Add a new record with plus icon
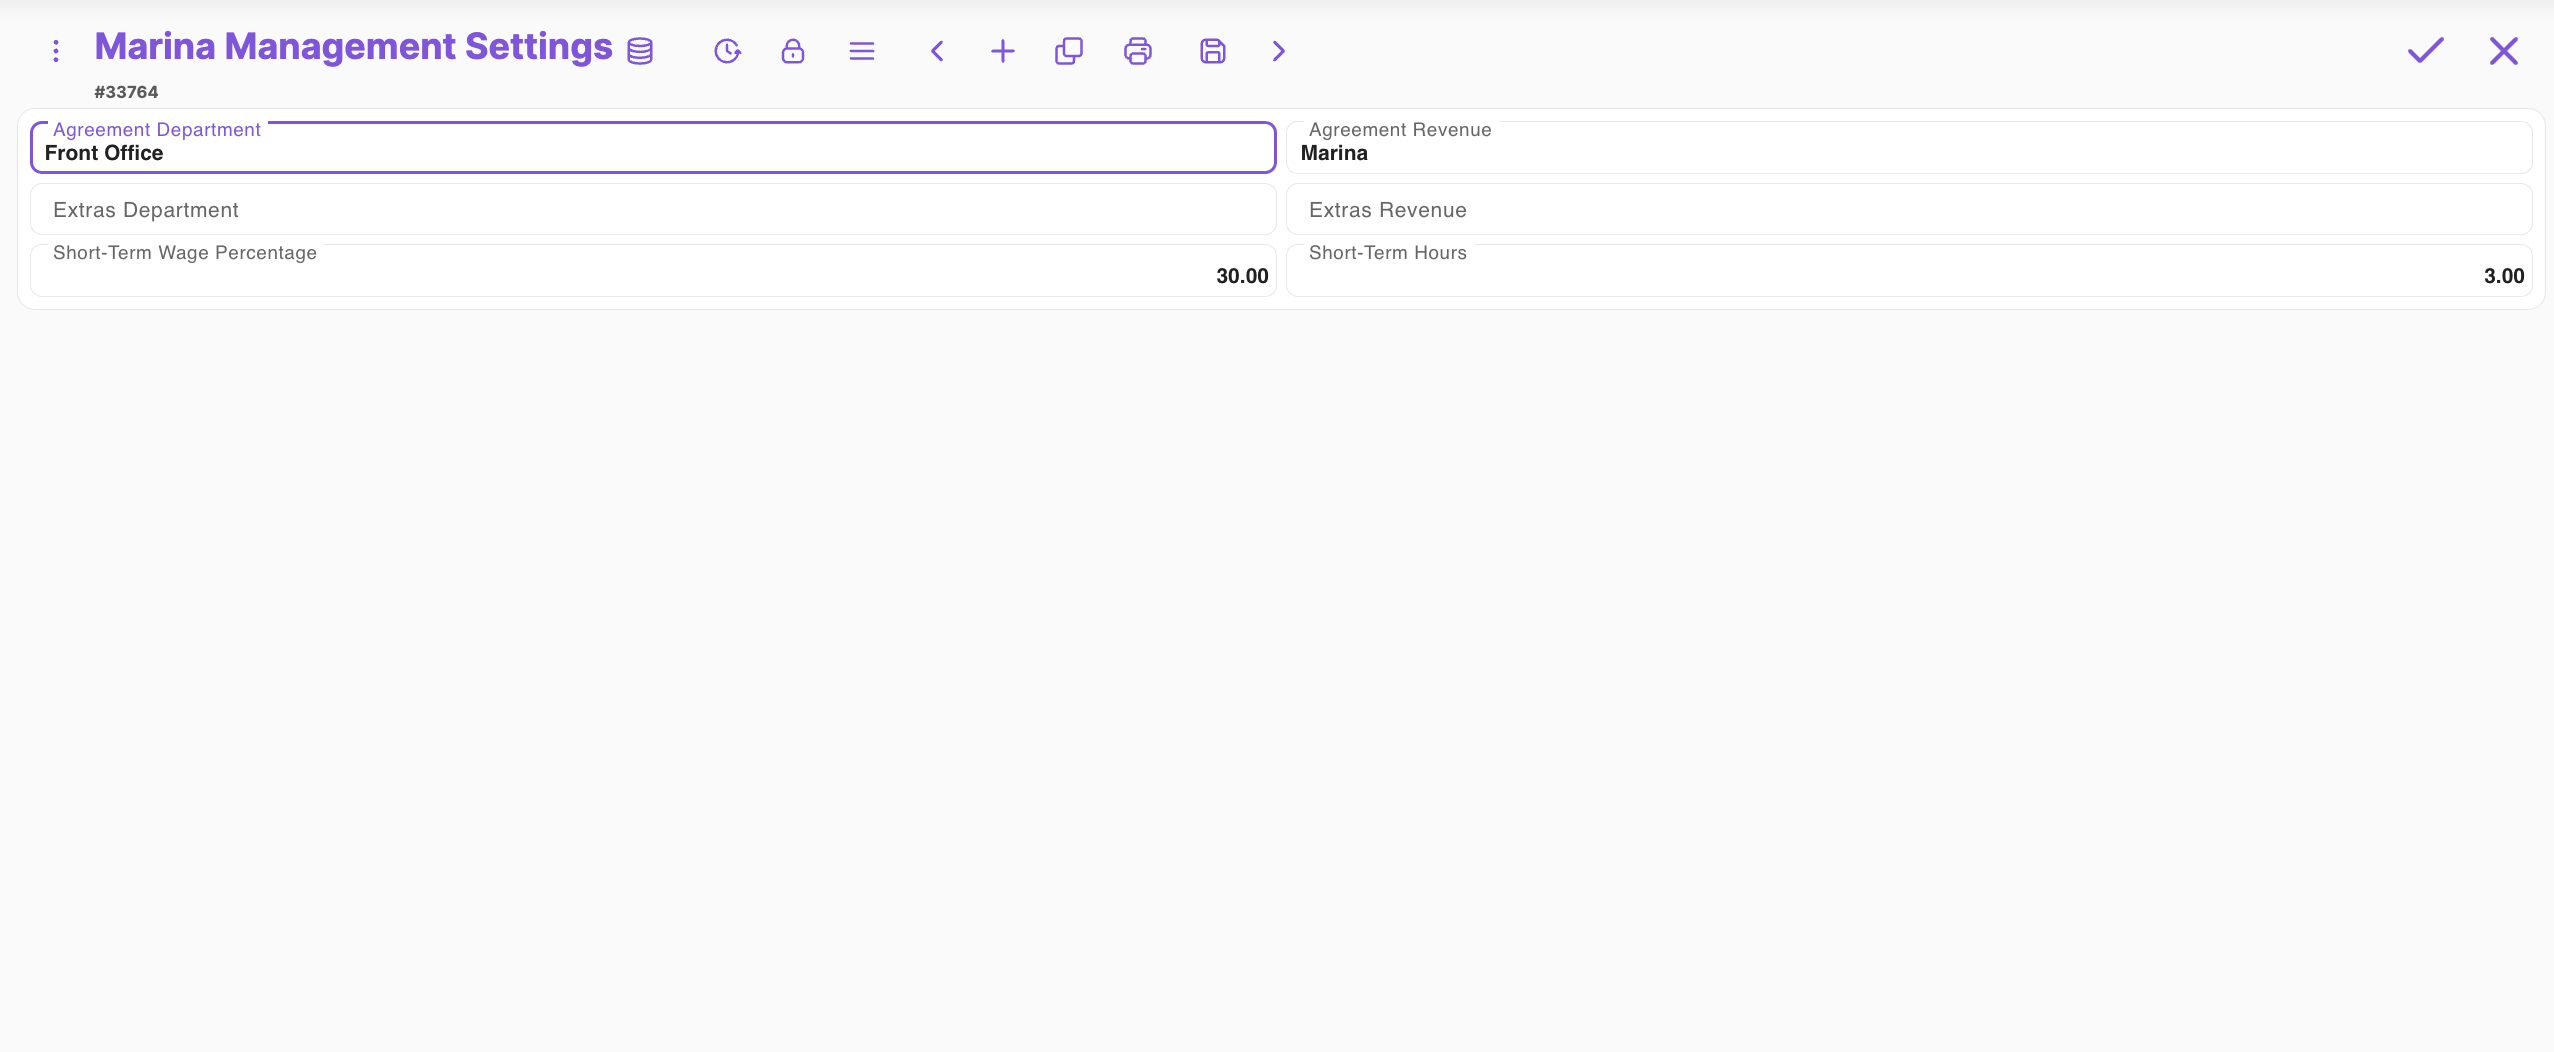2554x1052 pixels. [1002, 51]
